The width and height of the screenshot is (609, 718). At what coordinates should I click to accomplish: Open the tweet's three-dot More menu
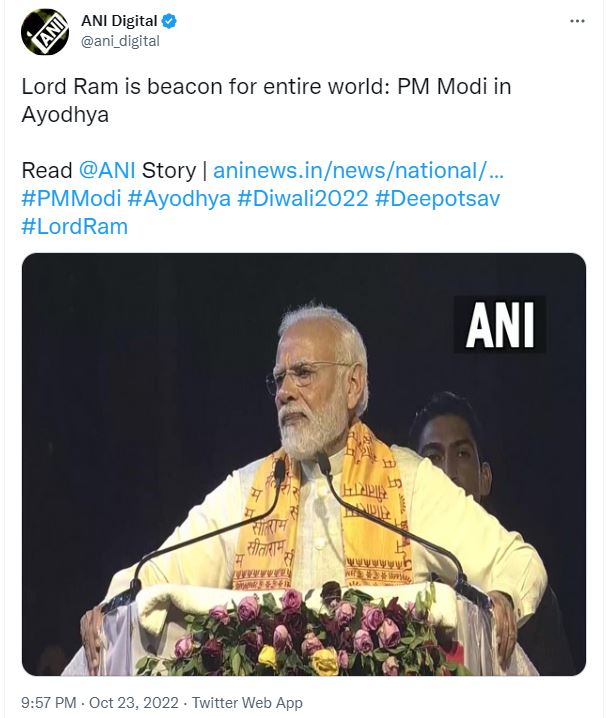click(x=576, y=20)
